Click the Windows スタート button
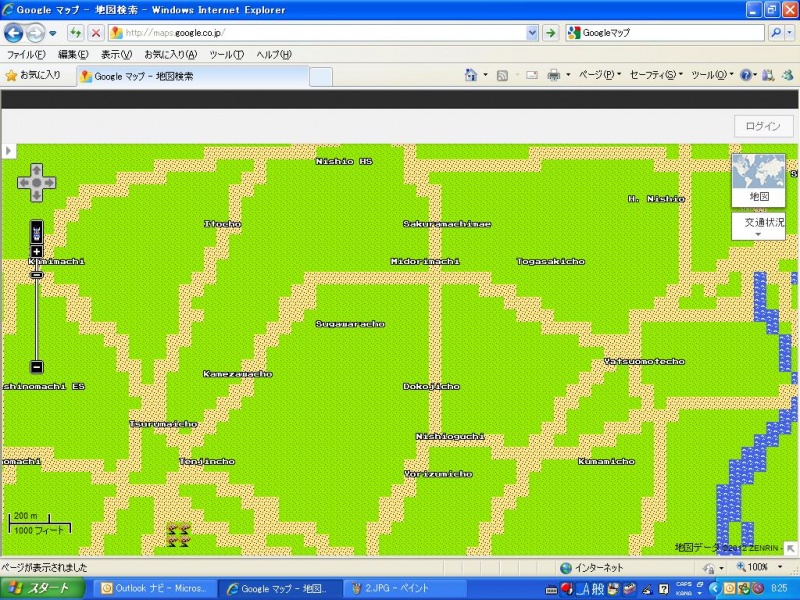Image resolution: width=800 pixels, height=600 pixels. click(x=42, y=588)
